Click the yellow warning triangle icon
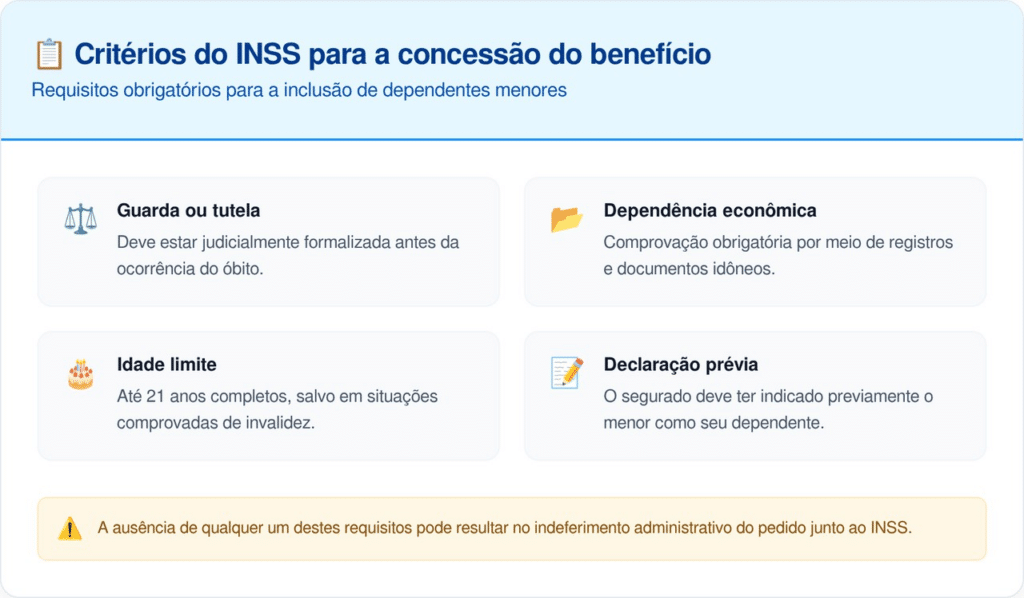Image resolution: width=1024 pixels, height=598 pixels. [69, 528]
